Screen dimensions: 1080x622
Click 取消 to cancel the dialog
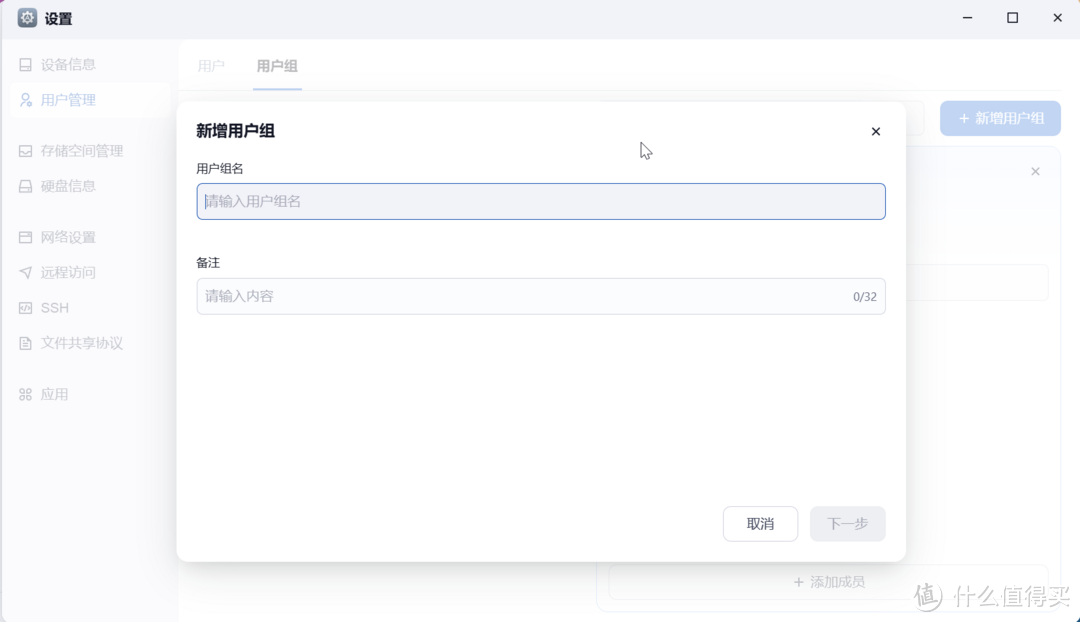coord(760,523)
